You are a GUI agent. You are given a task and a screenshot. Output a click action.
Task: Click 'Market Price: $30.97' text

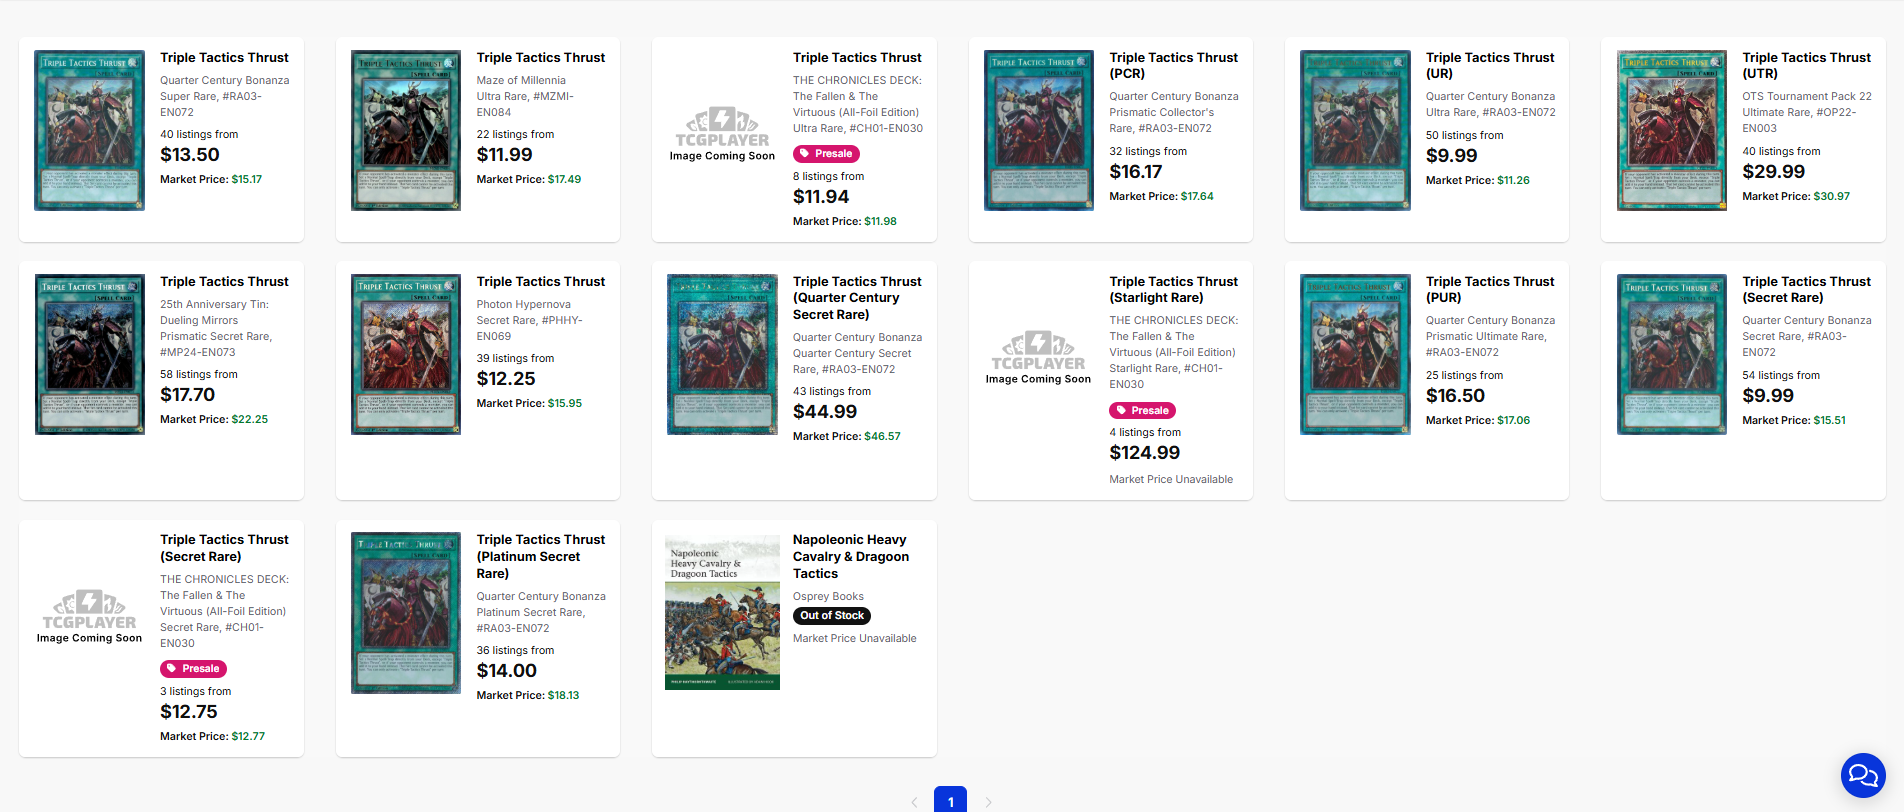(1796, 197)
